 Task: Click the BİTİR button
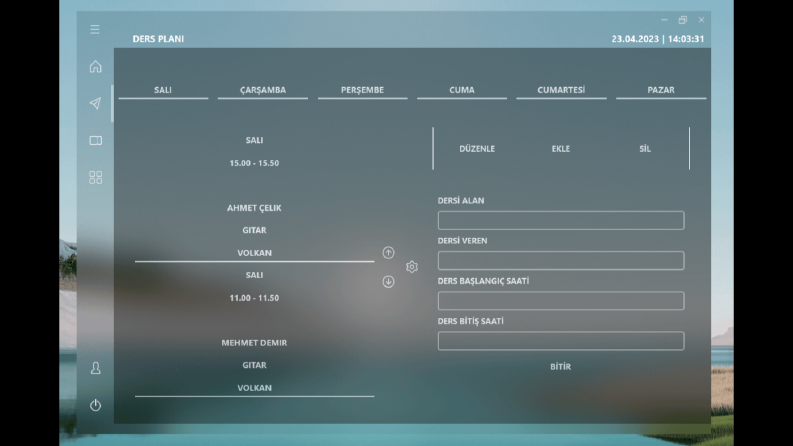click(560, 367)
